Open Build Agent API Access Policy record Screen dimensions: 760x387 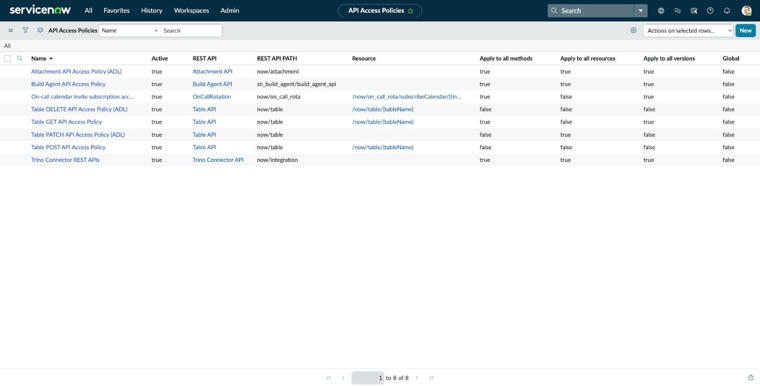[x=68, y=84]
